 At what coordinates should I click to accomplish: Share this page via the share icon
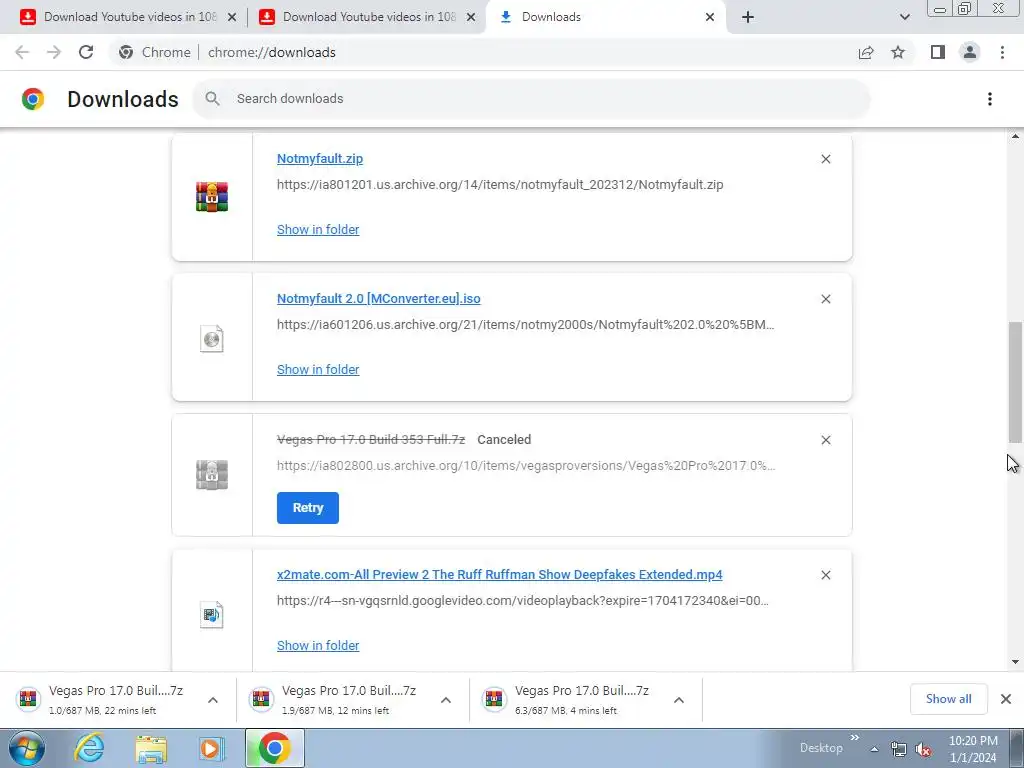[866, 52]
